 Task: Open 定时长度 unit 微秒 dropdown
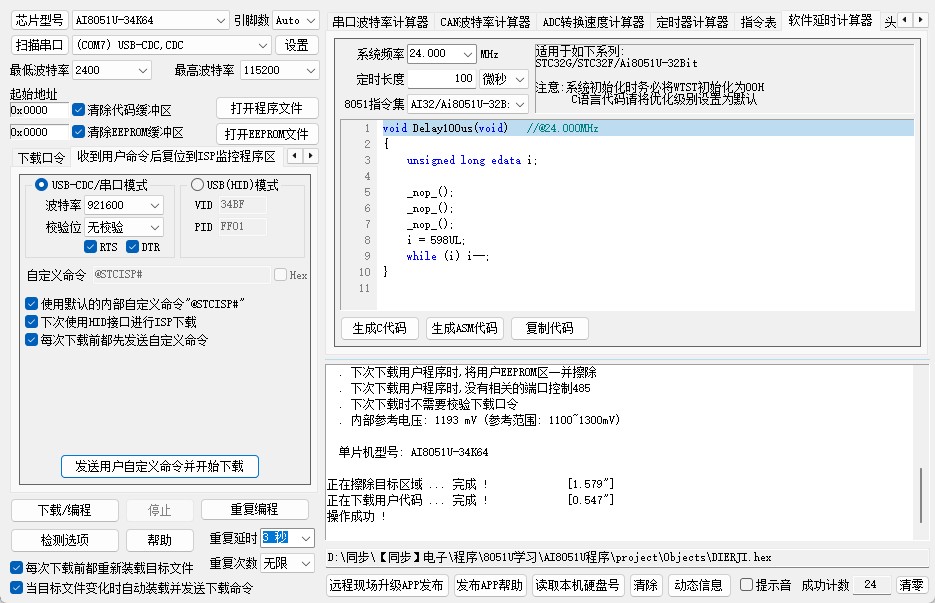click(x=504, y=79)
